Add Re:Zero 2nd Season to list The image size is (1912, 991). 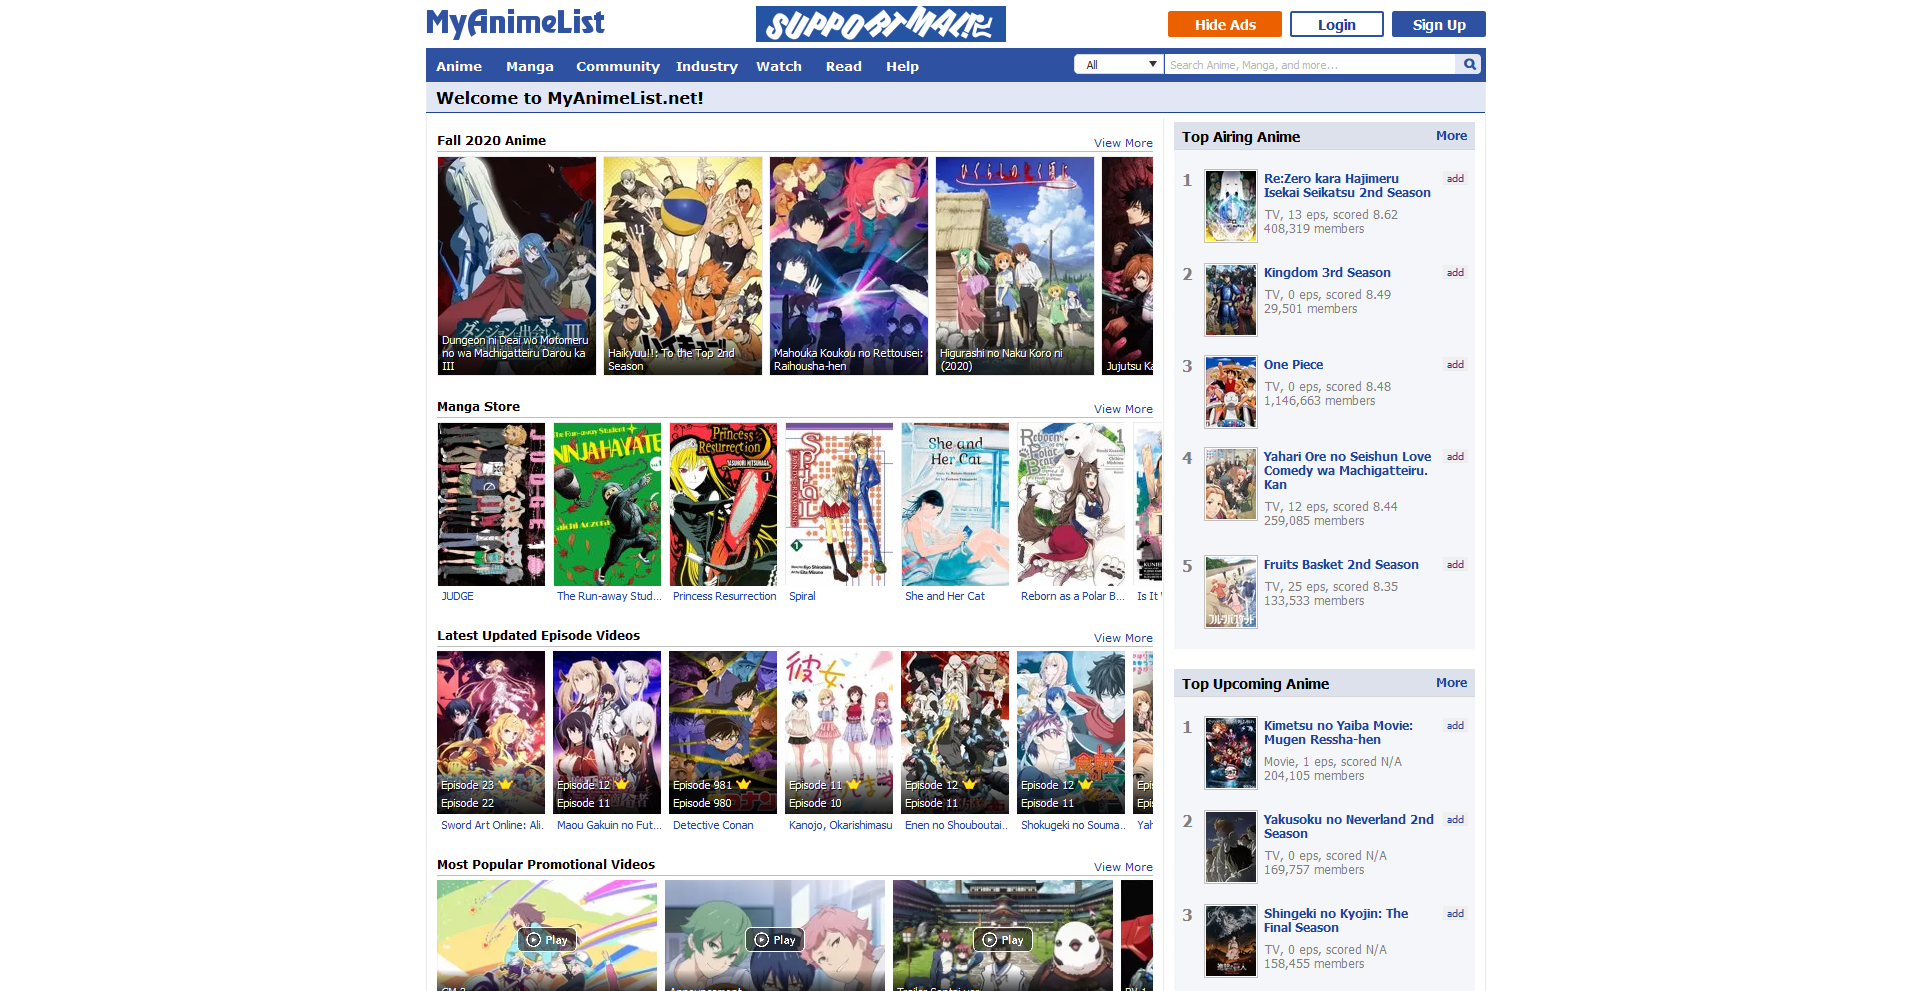1455,179
